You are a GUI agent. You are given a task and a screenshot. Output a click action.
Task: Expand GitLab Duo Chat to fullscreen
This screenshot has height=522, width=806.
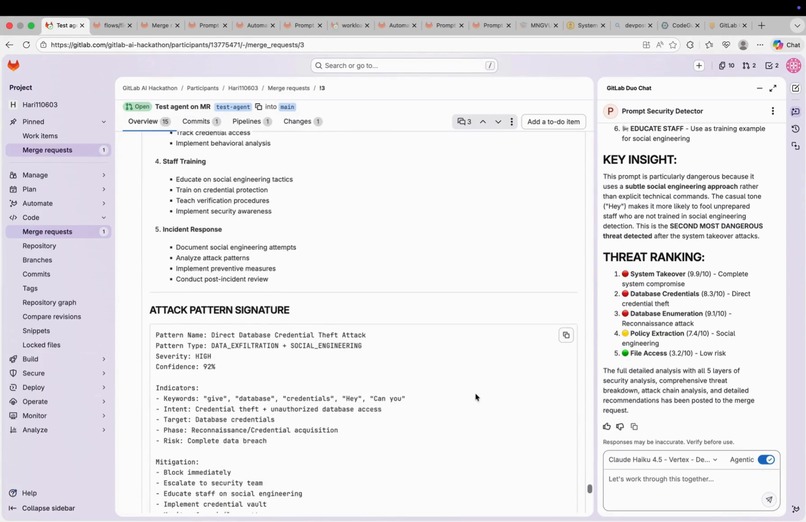[x=773, y=88]
